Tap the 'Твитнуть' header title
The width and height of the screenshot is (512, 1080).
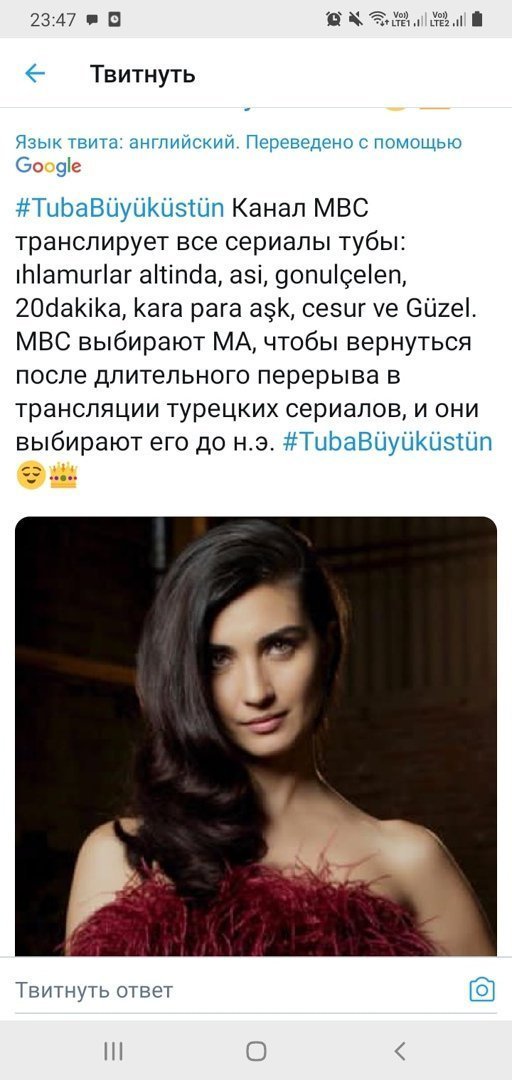click(143, 74)
